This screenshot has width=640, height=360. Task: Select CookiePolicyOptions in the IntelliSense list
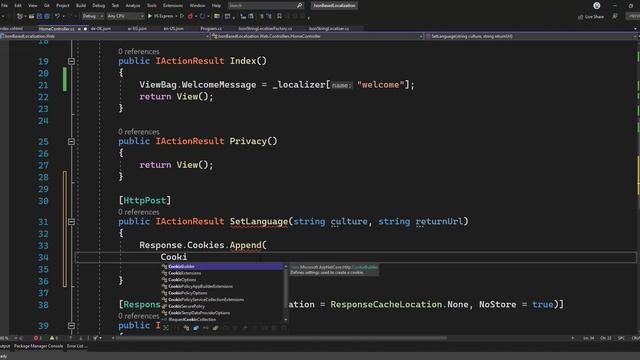coord(221,293)
